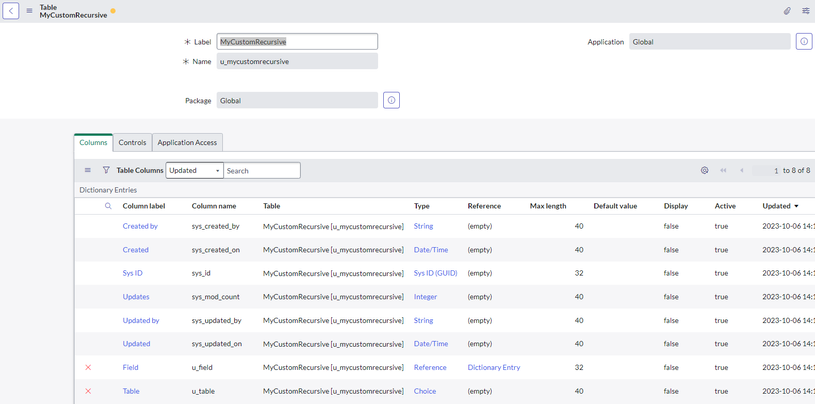Image resolution: width=815 pixels, height=404 pixels.
Task: Click the Package field showing Global
Action: (297, 100)
